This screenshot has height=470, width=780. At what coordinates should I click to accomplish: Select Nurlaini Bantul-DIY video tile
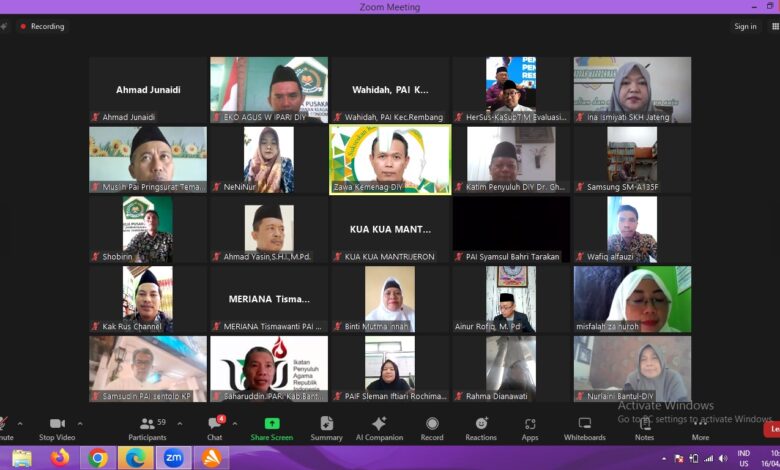632,369
